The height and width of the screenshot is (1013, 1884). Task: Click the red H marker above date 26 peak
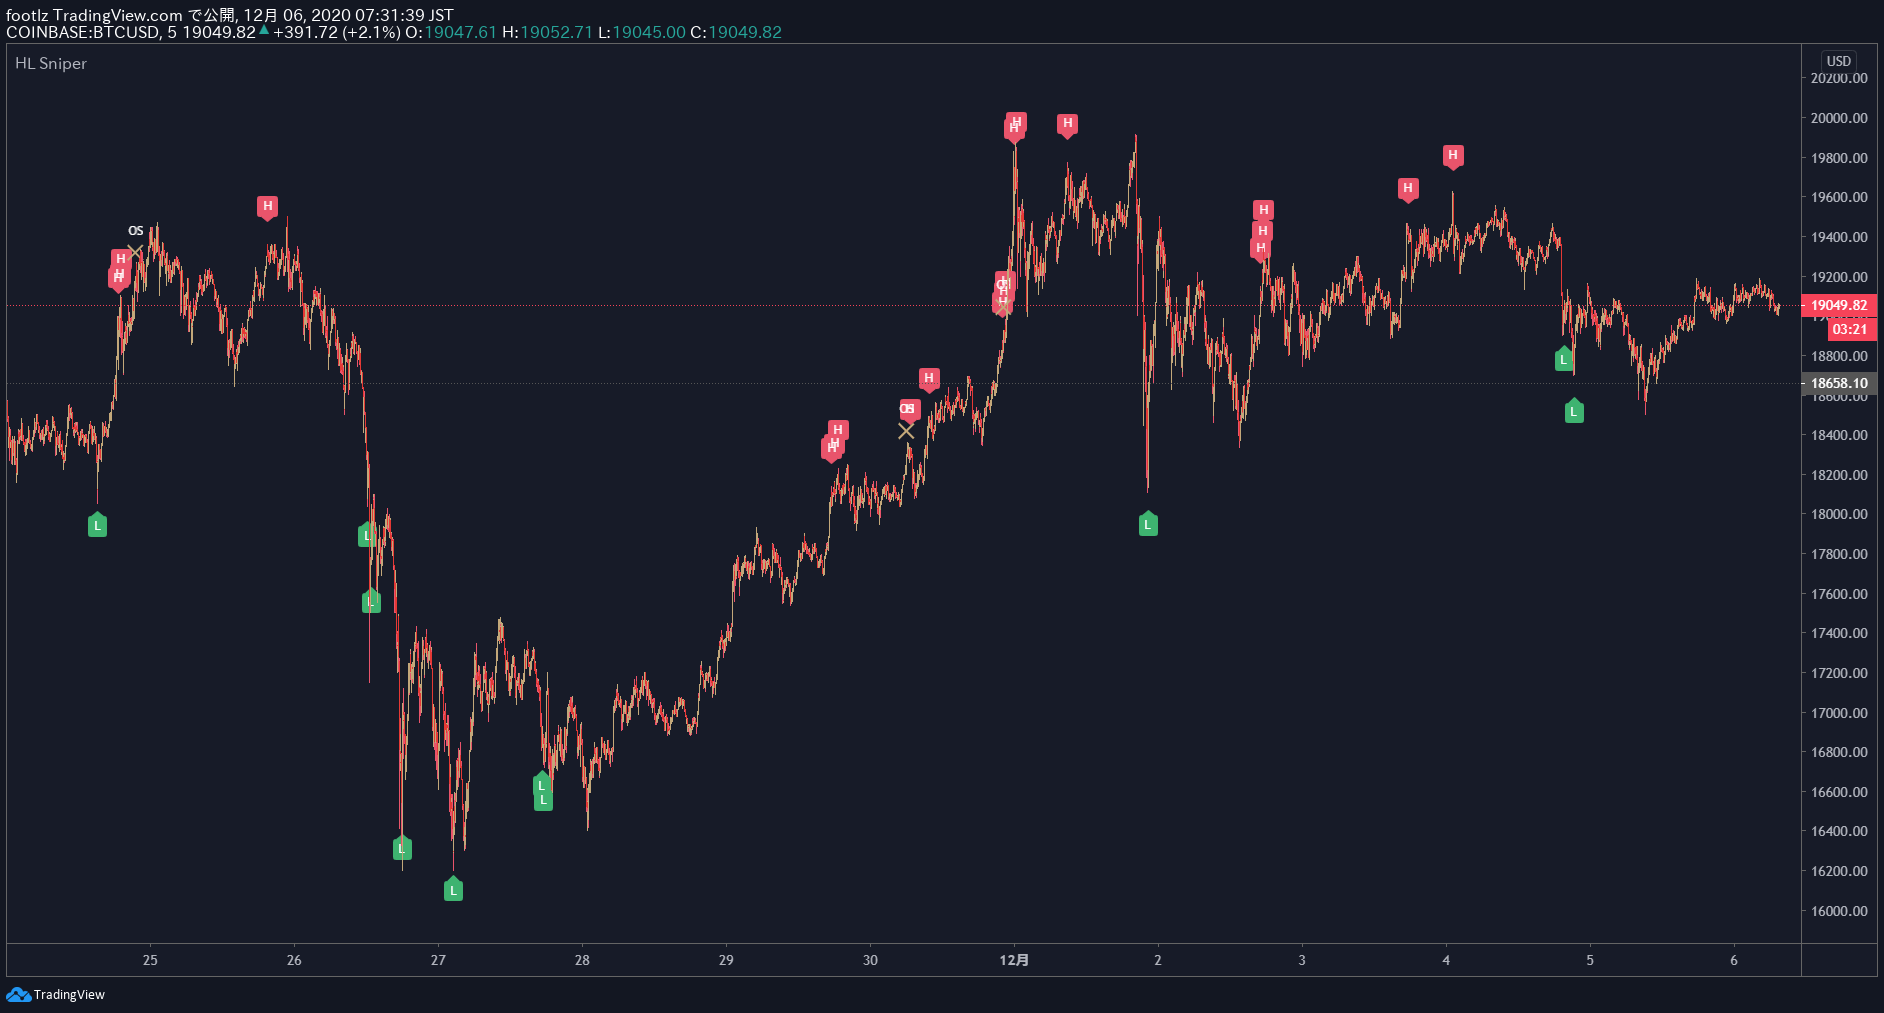click(x=267, y=207)
